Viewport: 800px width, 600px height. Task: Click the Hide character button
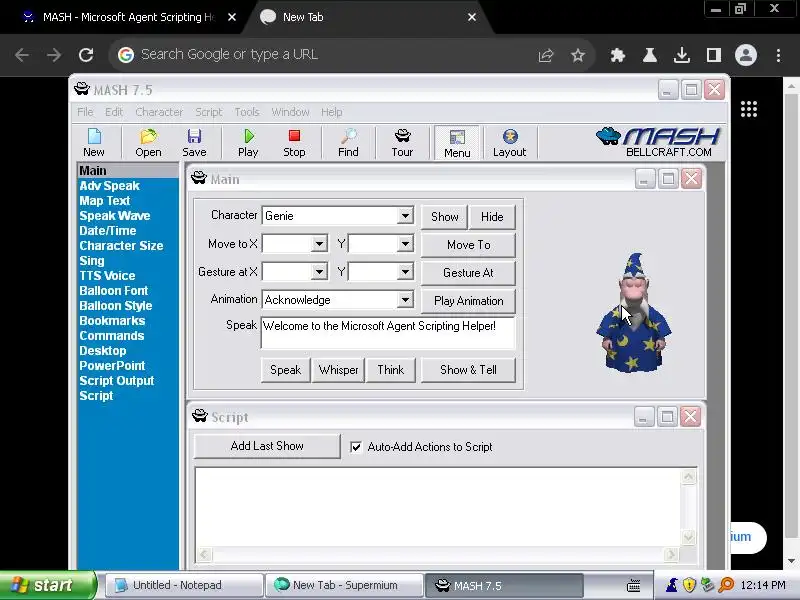[492, 217]
